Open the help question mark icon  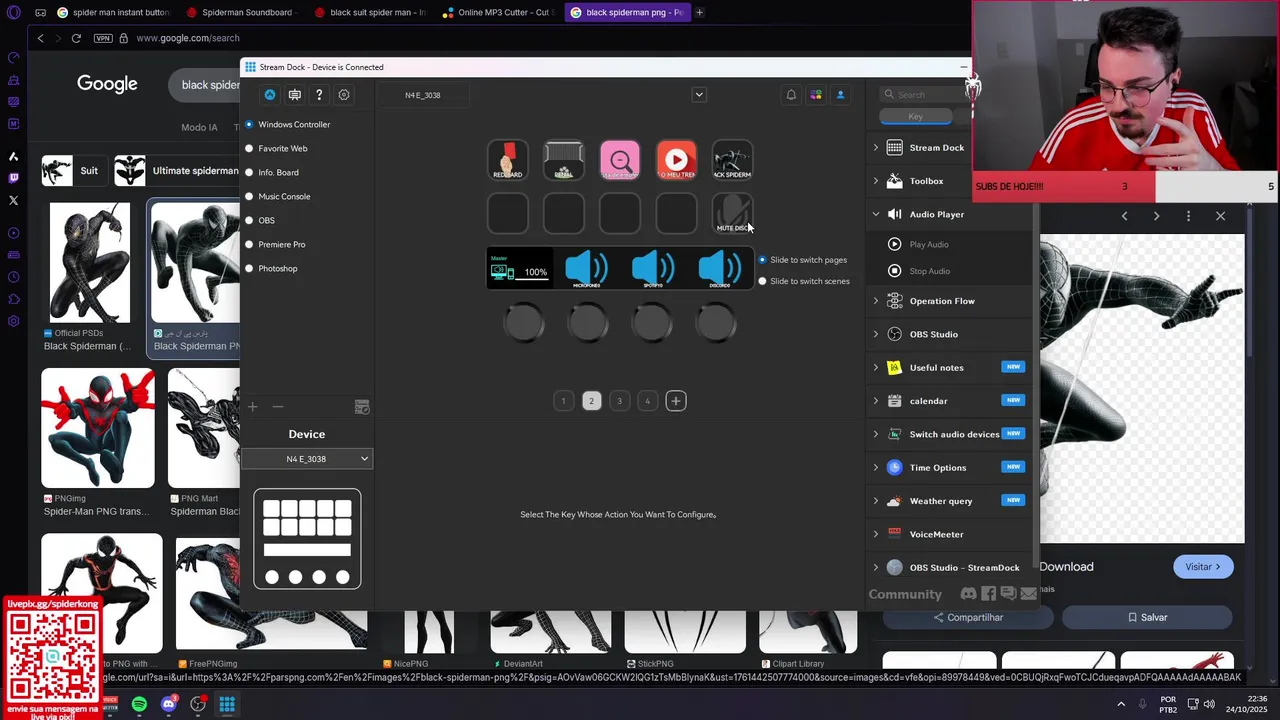(x=319, y=95)
